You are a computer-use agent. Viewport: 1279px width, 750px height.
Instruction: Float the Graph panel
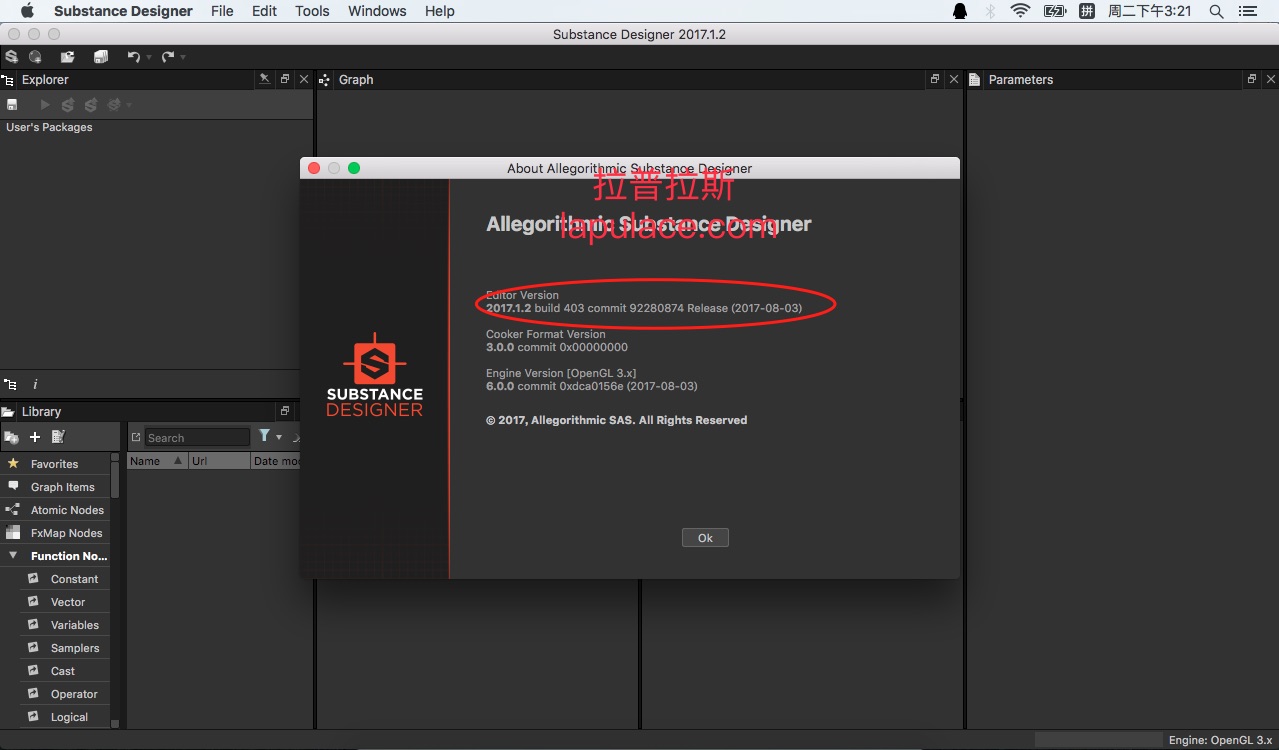pos(935,79)
